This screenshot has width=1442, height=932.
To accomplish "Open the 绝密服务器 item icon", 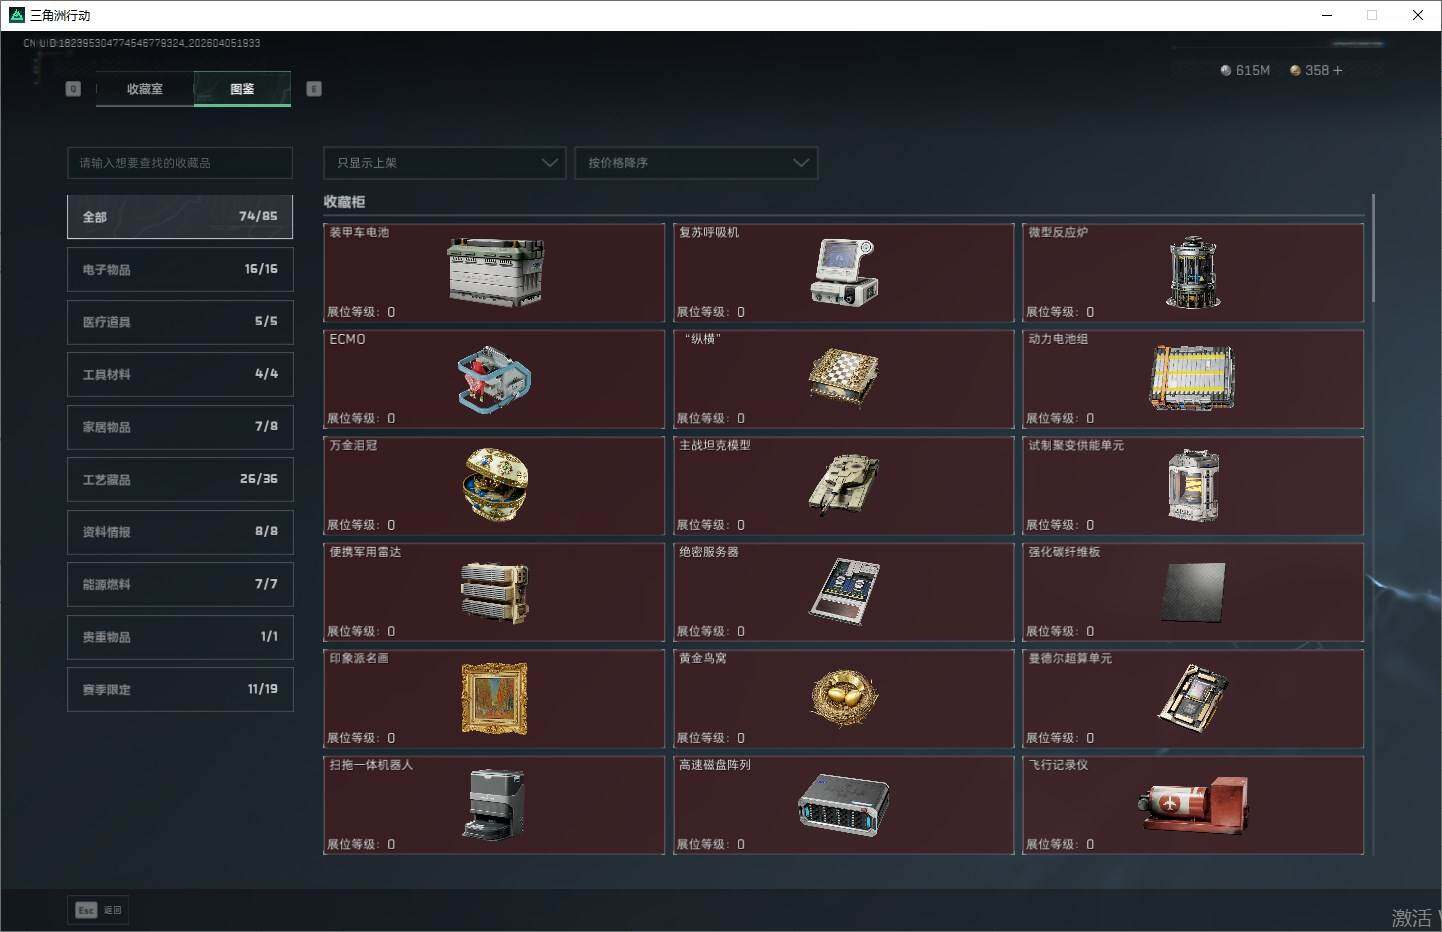I will coord(843,592).
